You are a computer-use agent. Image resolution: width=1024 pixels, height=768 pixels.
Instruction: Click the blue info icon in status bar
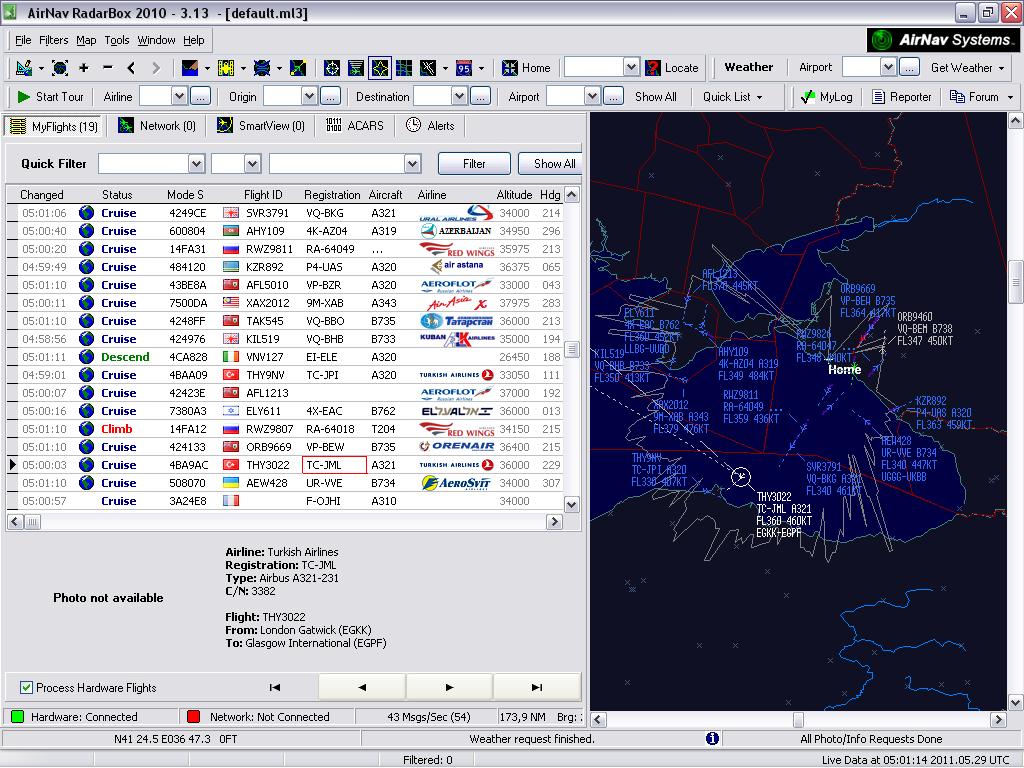click(x=712, y=738)
